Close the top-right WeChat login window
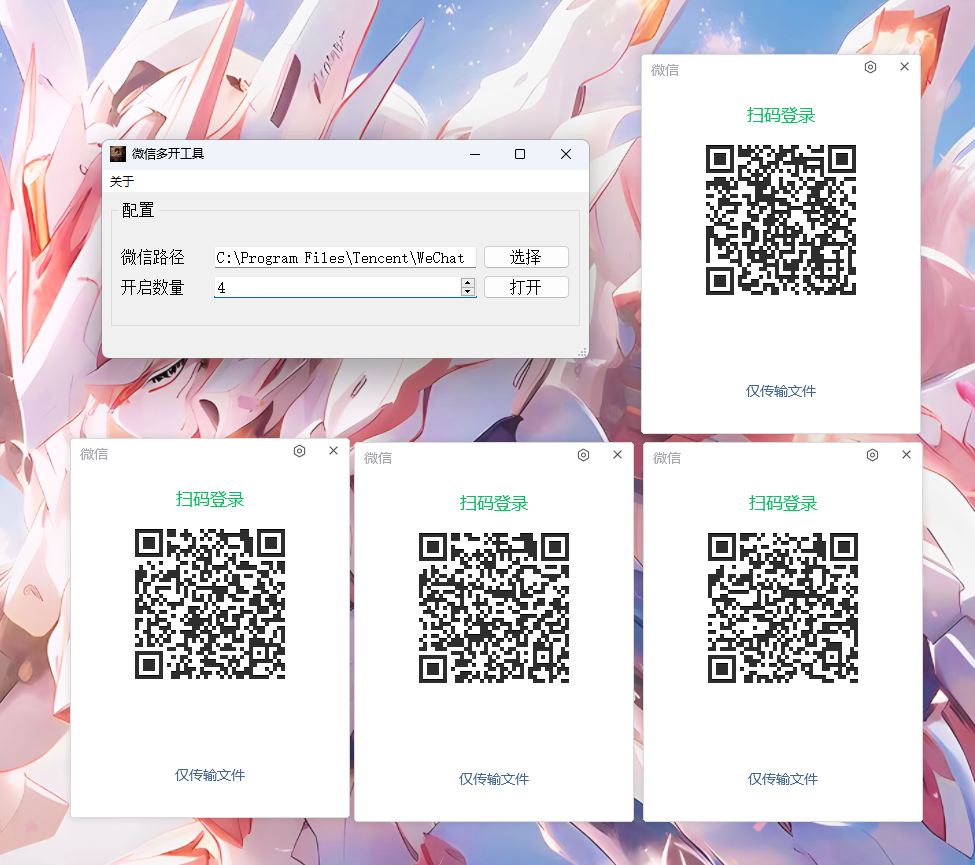The image size is (975, 865). [904, 67]
